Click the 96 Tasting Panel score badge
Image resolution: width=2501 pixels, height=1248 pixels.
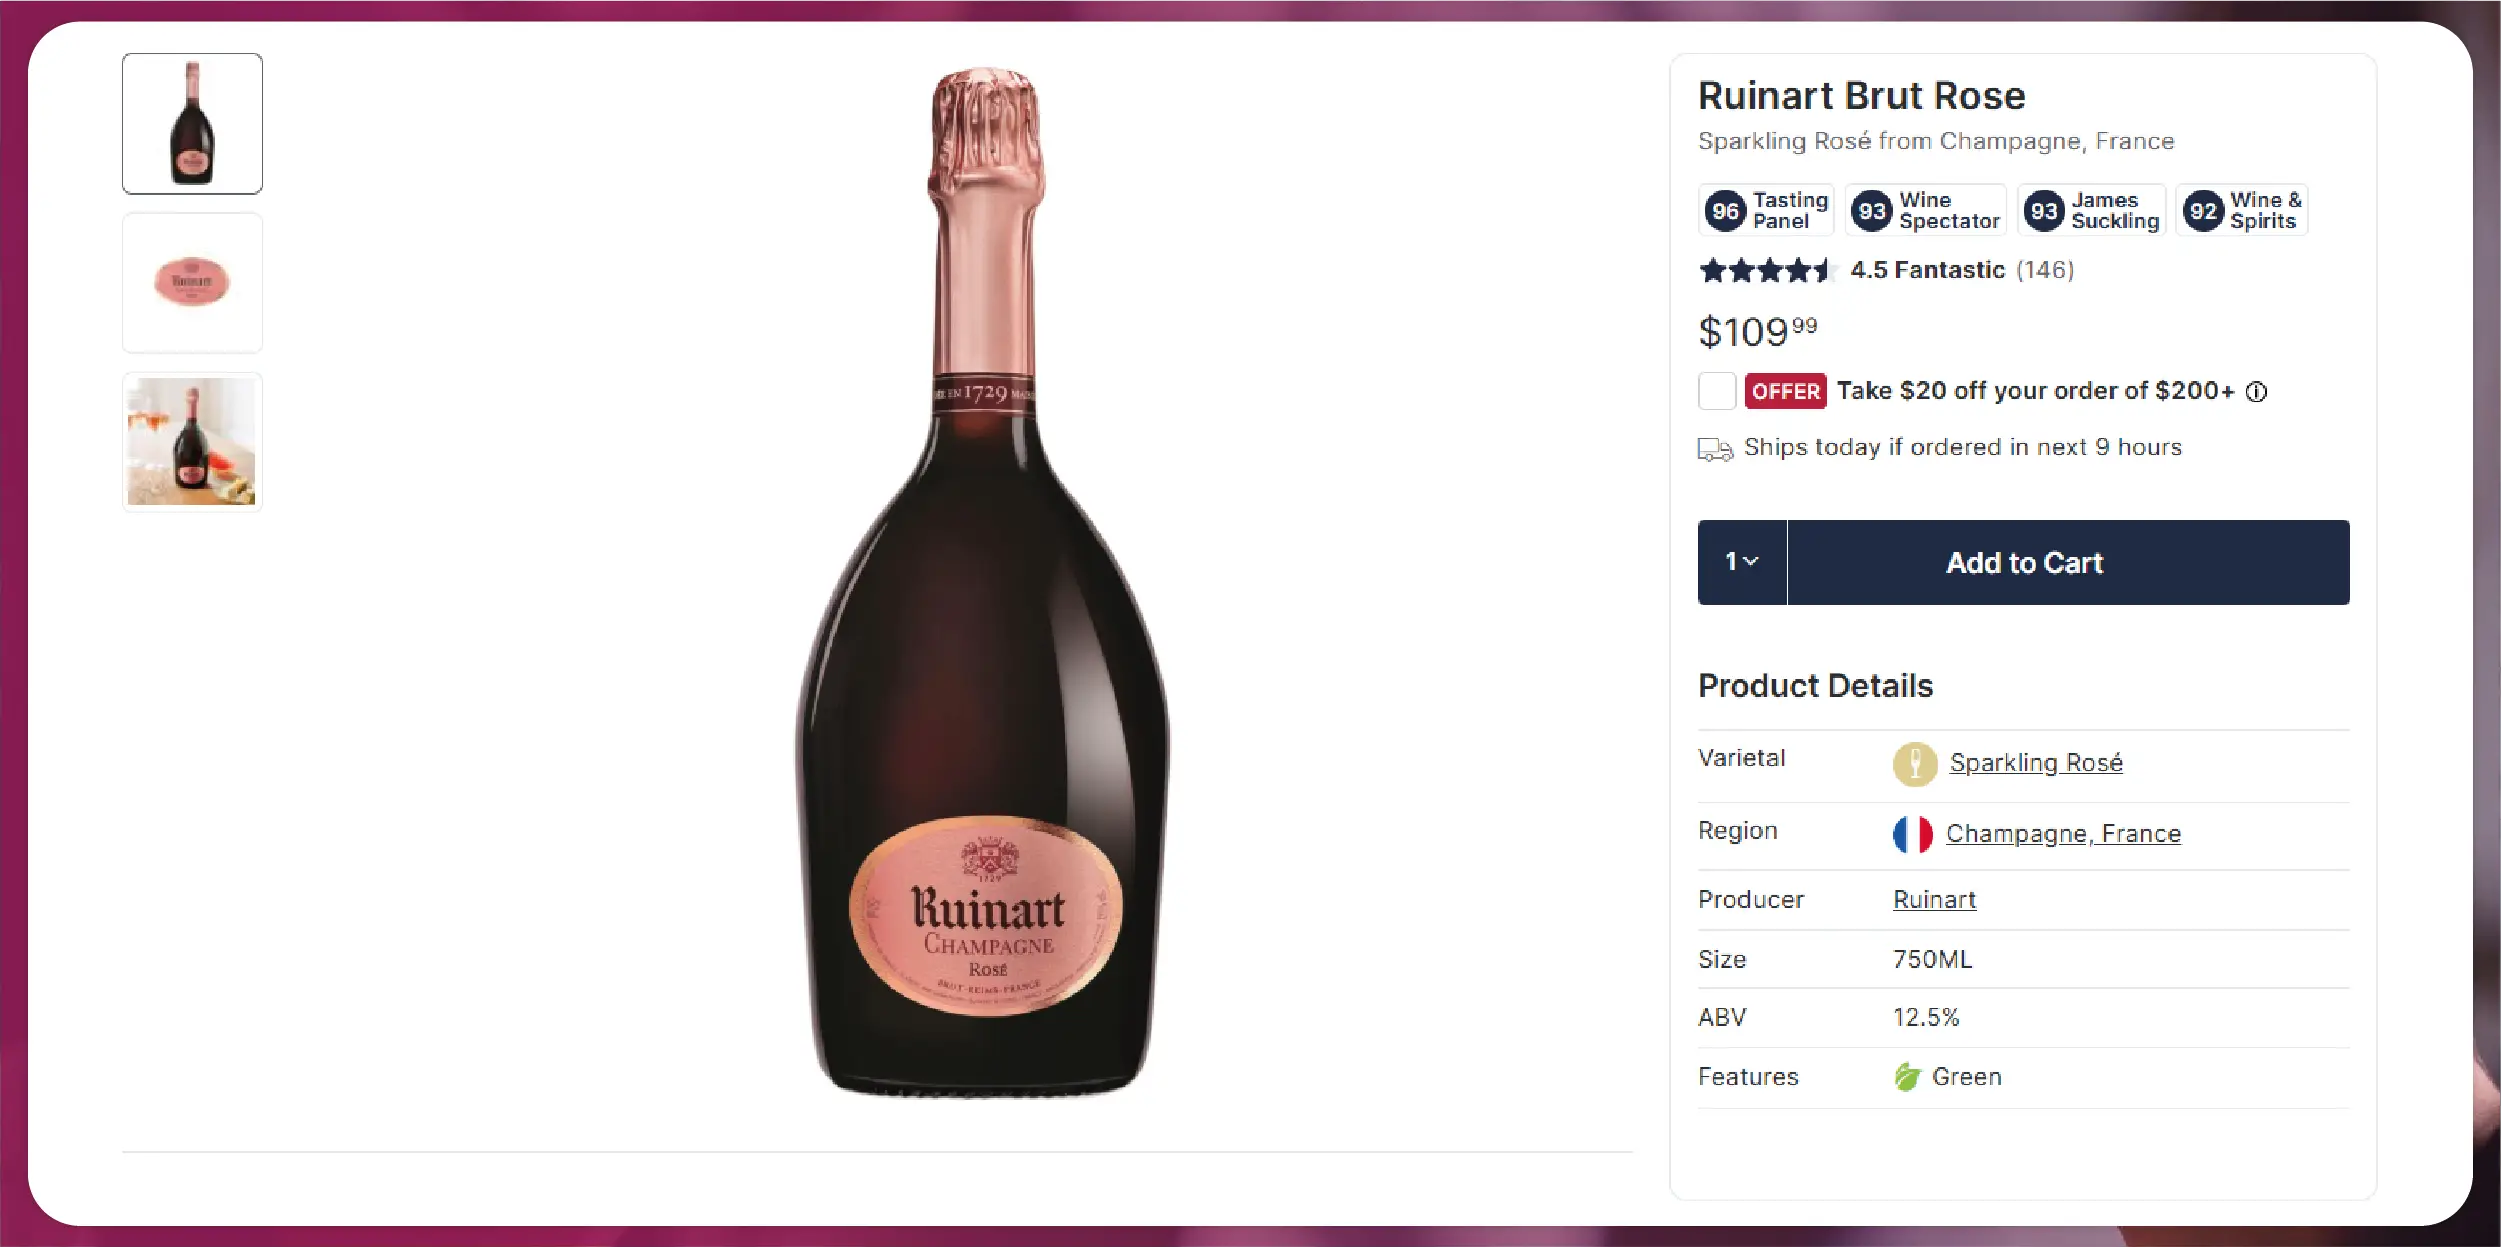1766,211
